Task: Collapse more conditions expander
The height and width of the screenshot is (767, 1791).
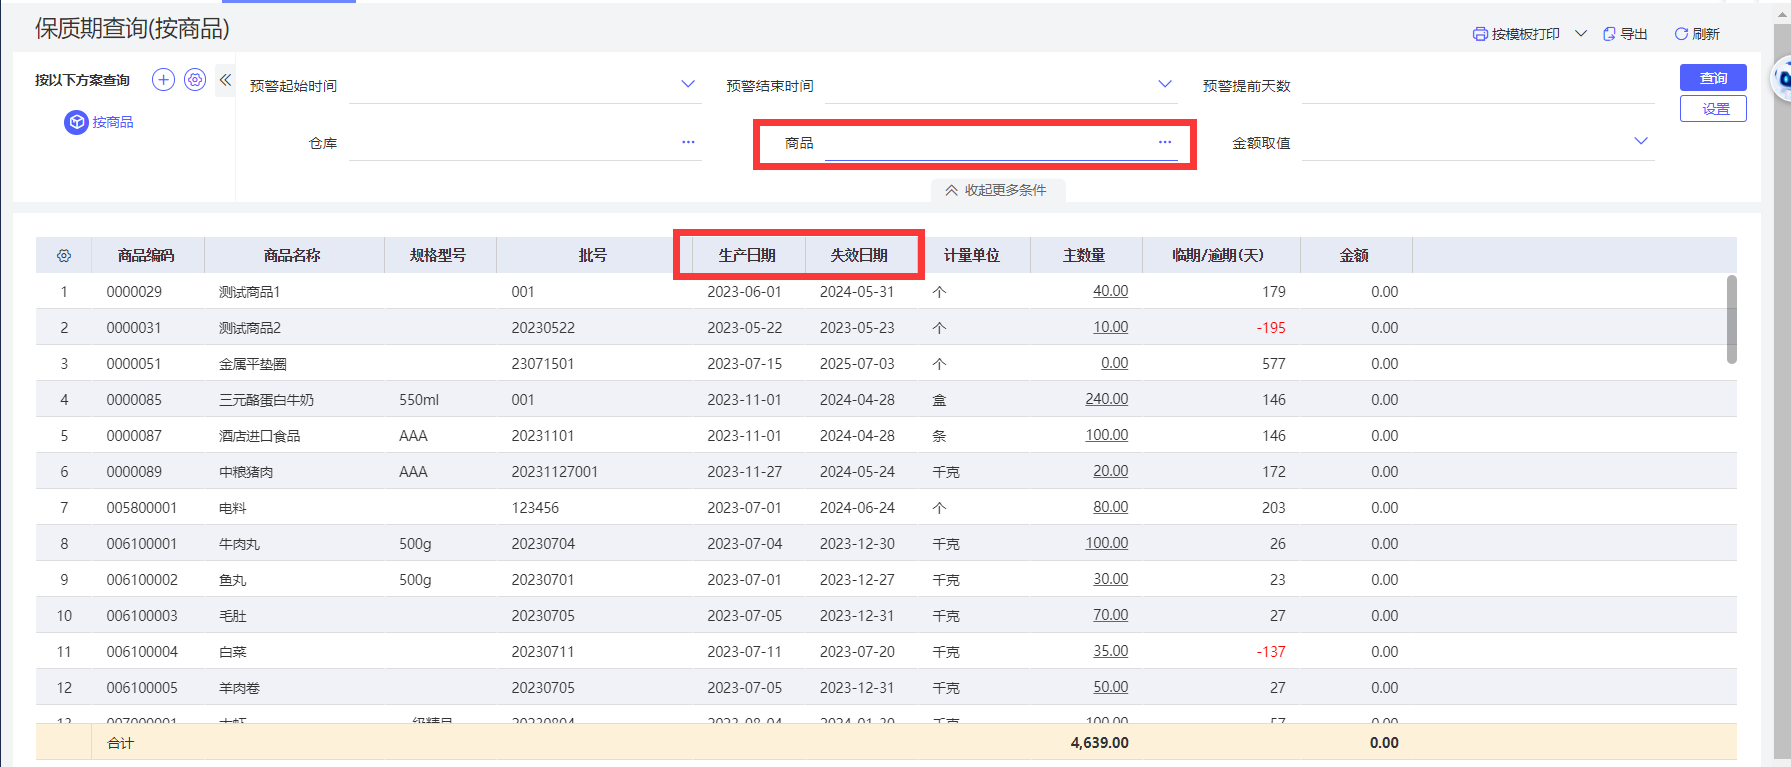Action: point(997,190)
